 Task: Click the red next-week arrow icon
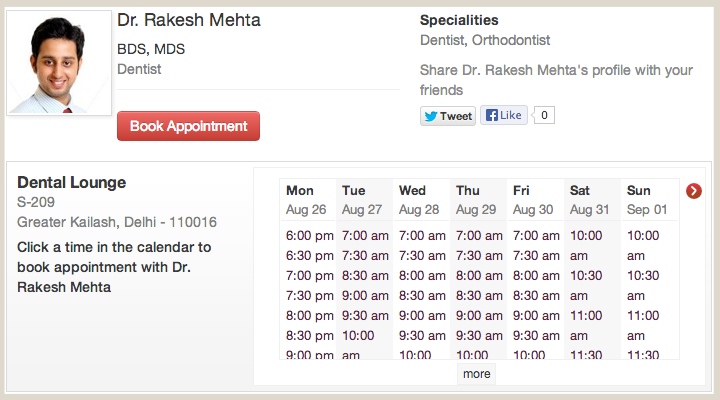tap(694, 191)
